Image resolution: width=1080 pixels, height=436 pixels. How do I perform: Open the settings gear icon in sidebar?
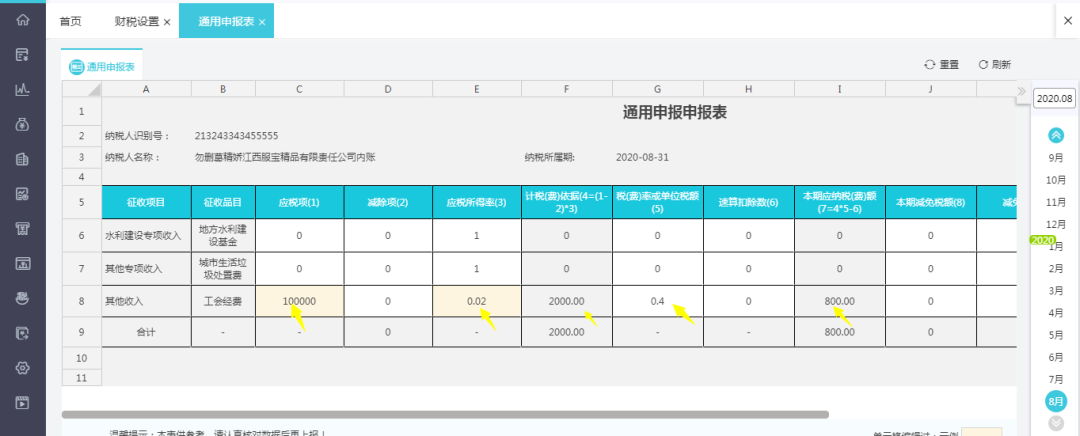[x=22, y=368]
